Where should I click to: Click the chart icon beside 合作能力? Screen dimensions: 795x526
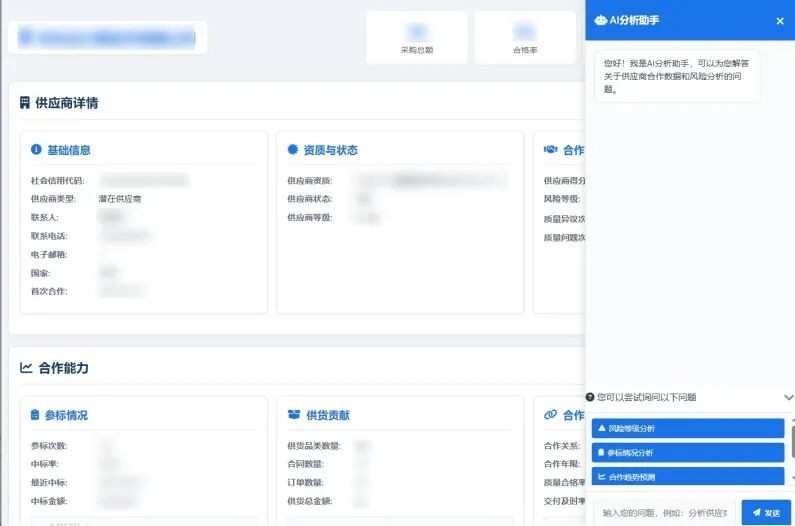(26, 368)
